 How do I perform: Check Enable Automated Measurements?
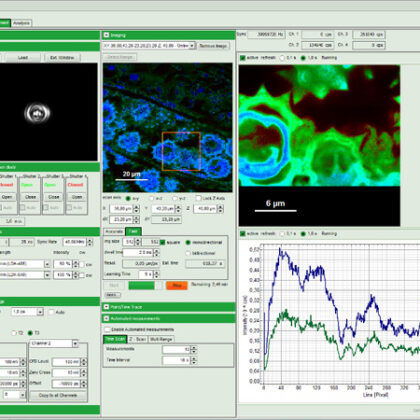[x=107, y=330]
